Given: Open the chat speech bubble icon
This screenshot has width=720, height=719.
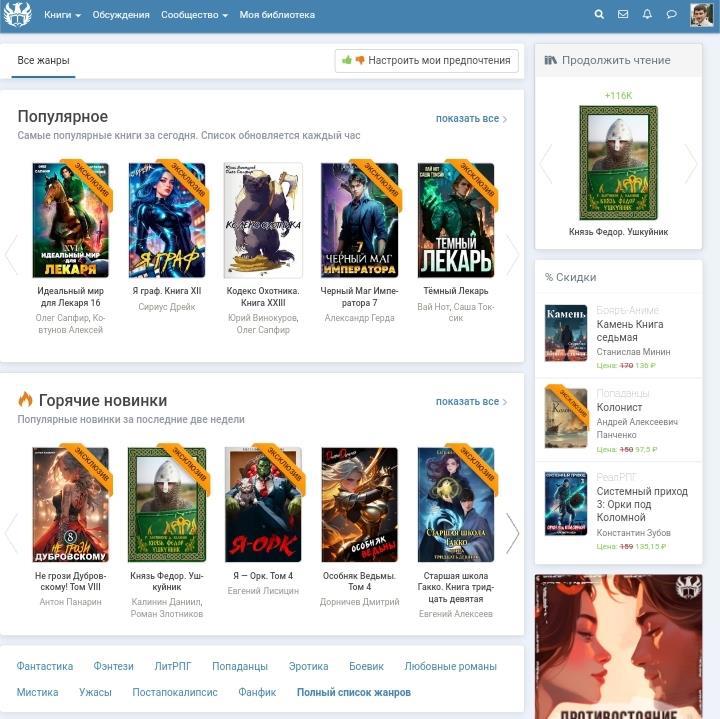Looking at the screenshot, I should point(672,15).
